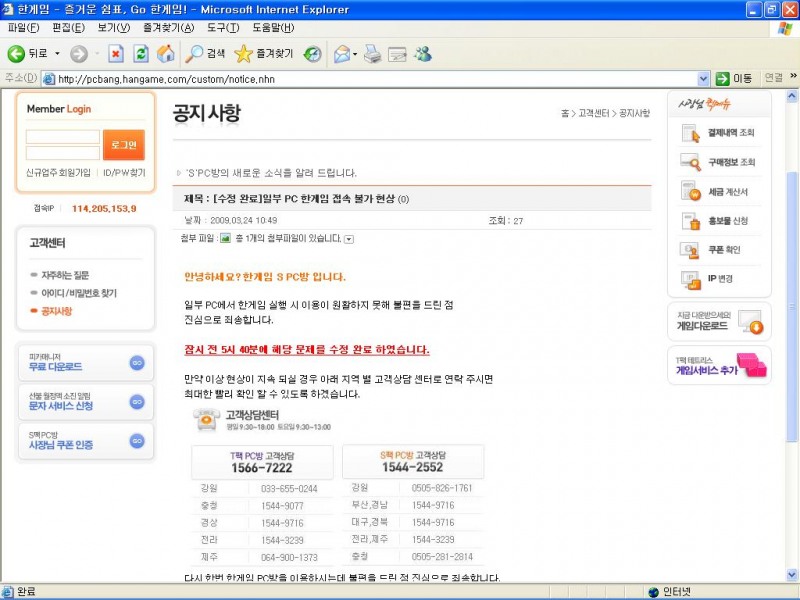Screen dimensions: 800x600
Task: Open the 도움말(H) menu
Action: pyautogui.click(x=273, y=28)
